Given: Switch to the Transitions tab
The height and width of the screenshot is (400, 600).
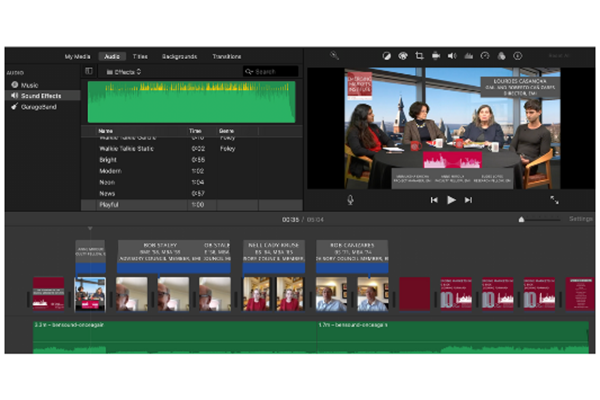Looking at the screenshot, I should [x=226, y=56].
